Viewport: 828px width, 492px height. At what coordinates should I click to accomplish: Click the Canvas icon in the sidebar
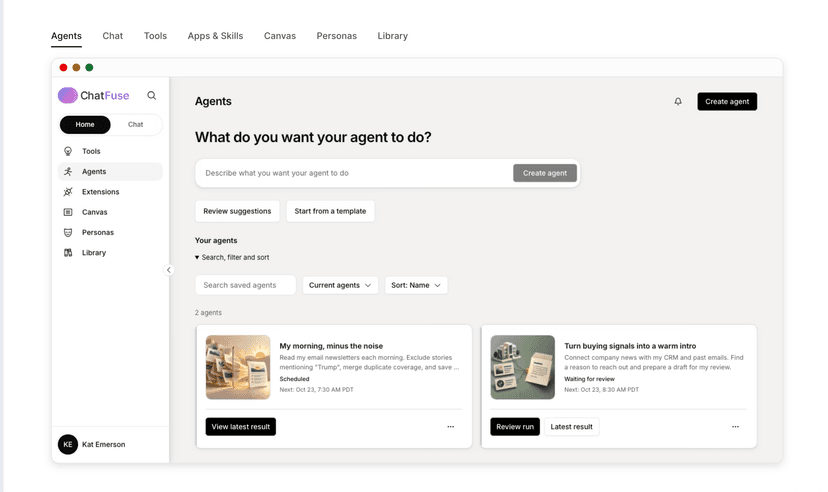(x=68, y=212)
